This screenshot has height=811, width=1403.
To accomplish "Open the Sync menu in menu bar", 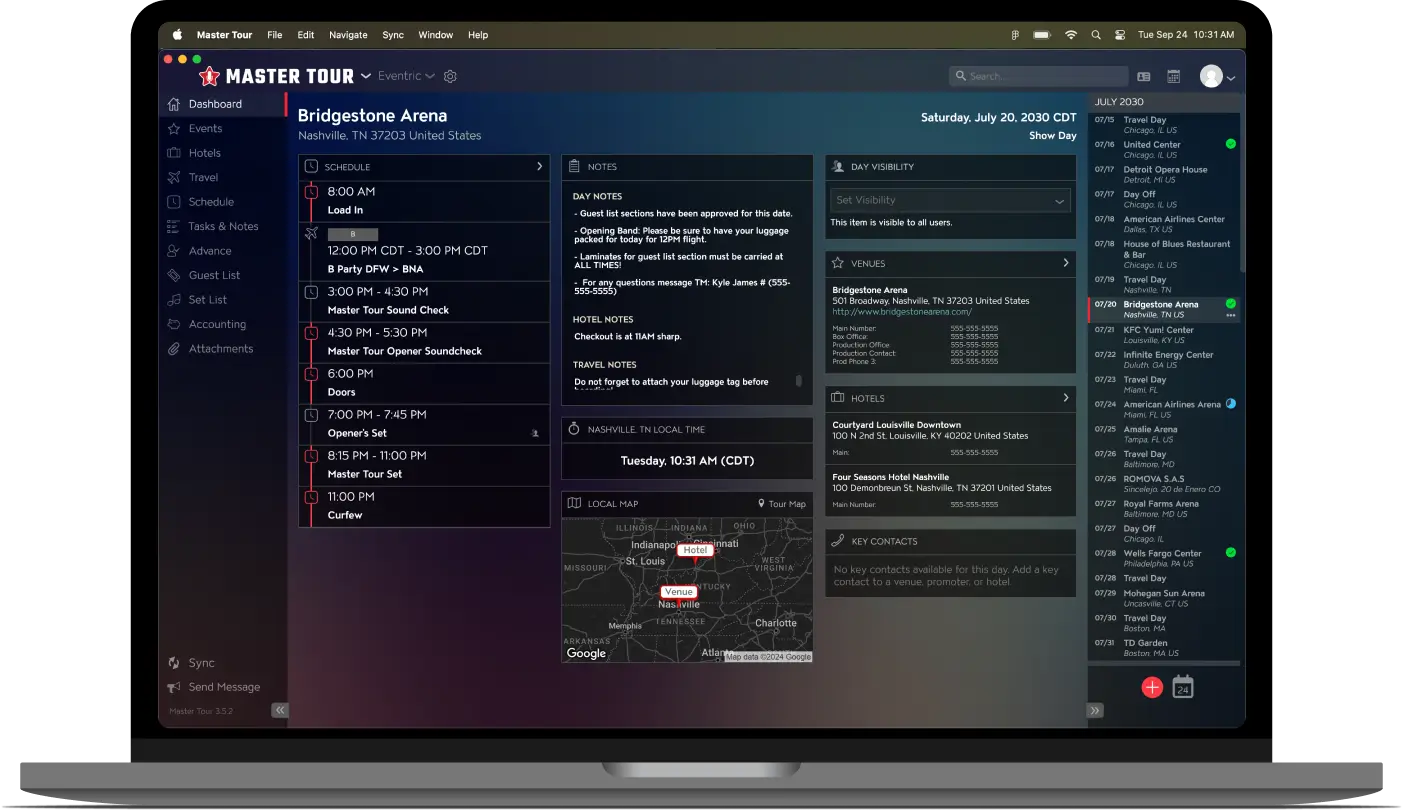I will [393, 35].
